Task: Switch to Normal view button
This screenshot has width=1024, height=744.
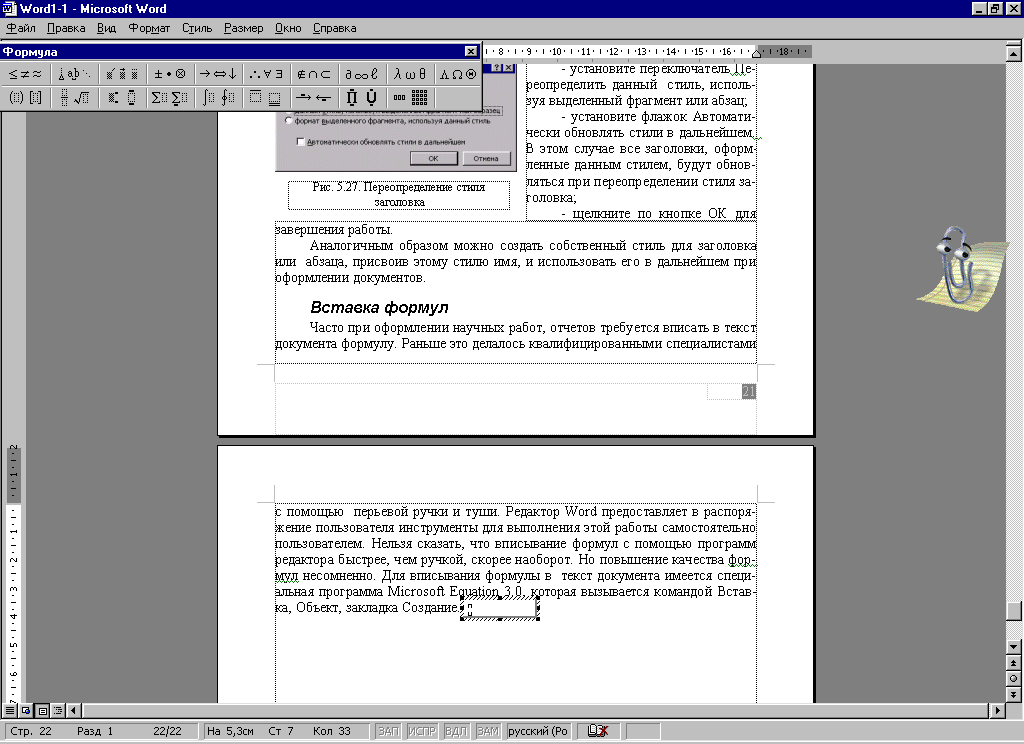Action: (x=9, y=710)
